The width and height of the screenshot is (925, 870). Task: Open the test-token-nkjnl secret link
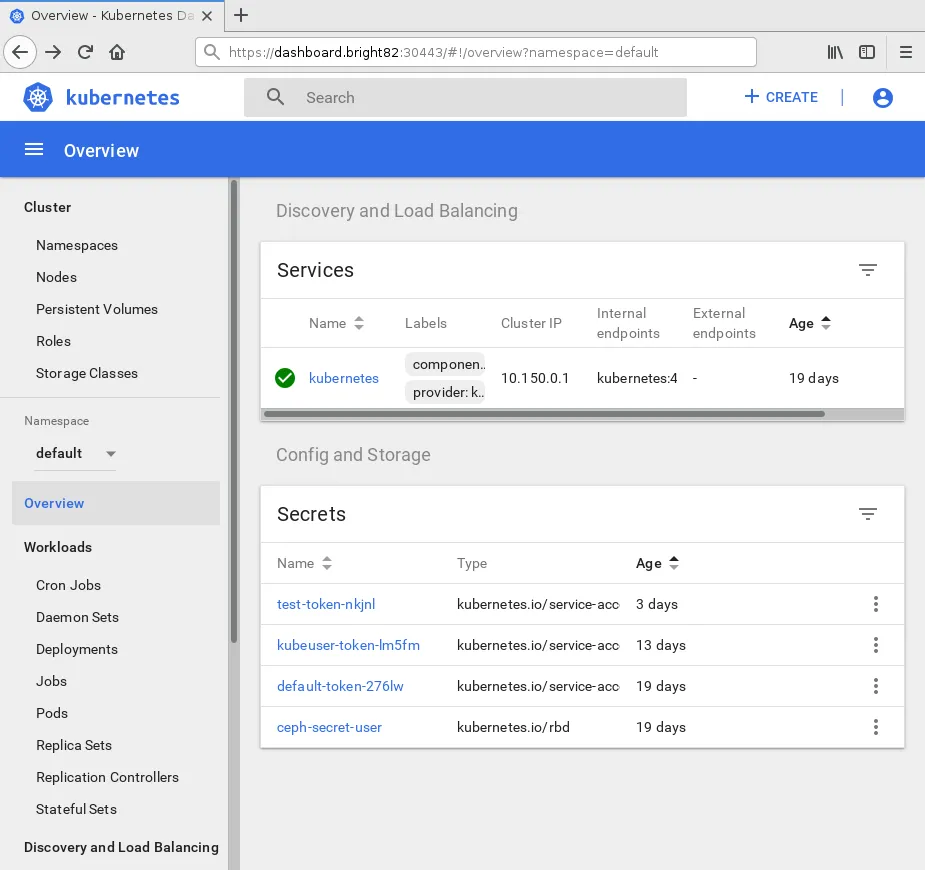click(x=326, y=604)
